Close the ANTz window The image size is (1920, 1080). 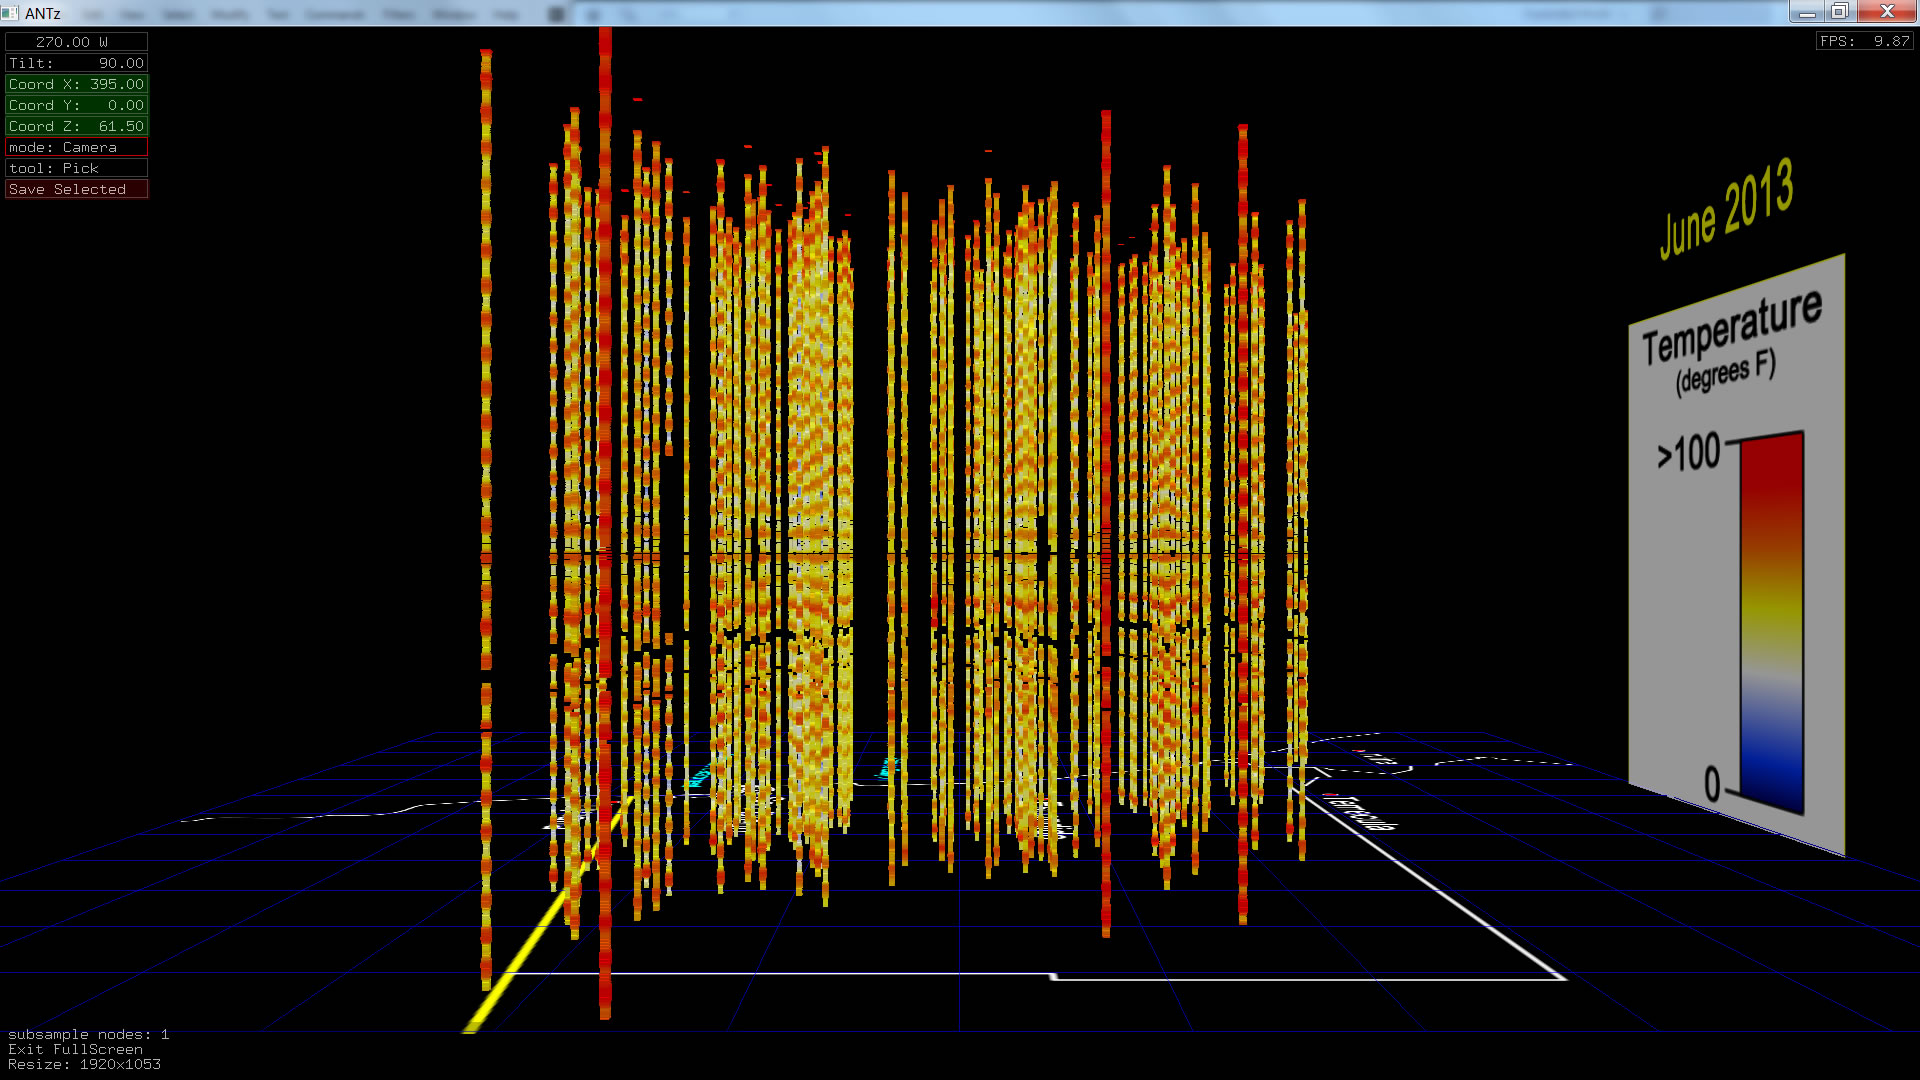point(1886,12)
